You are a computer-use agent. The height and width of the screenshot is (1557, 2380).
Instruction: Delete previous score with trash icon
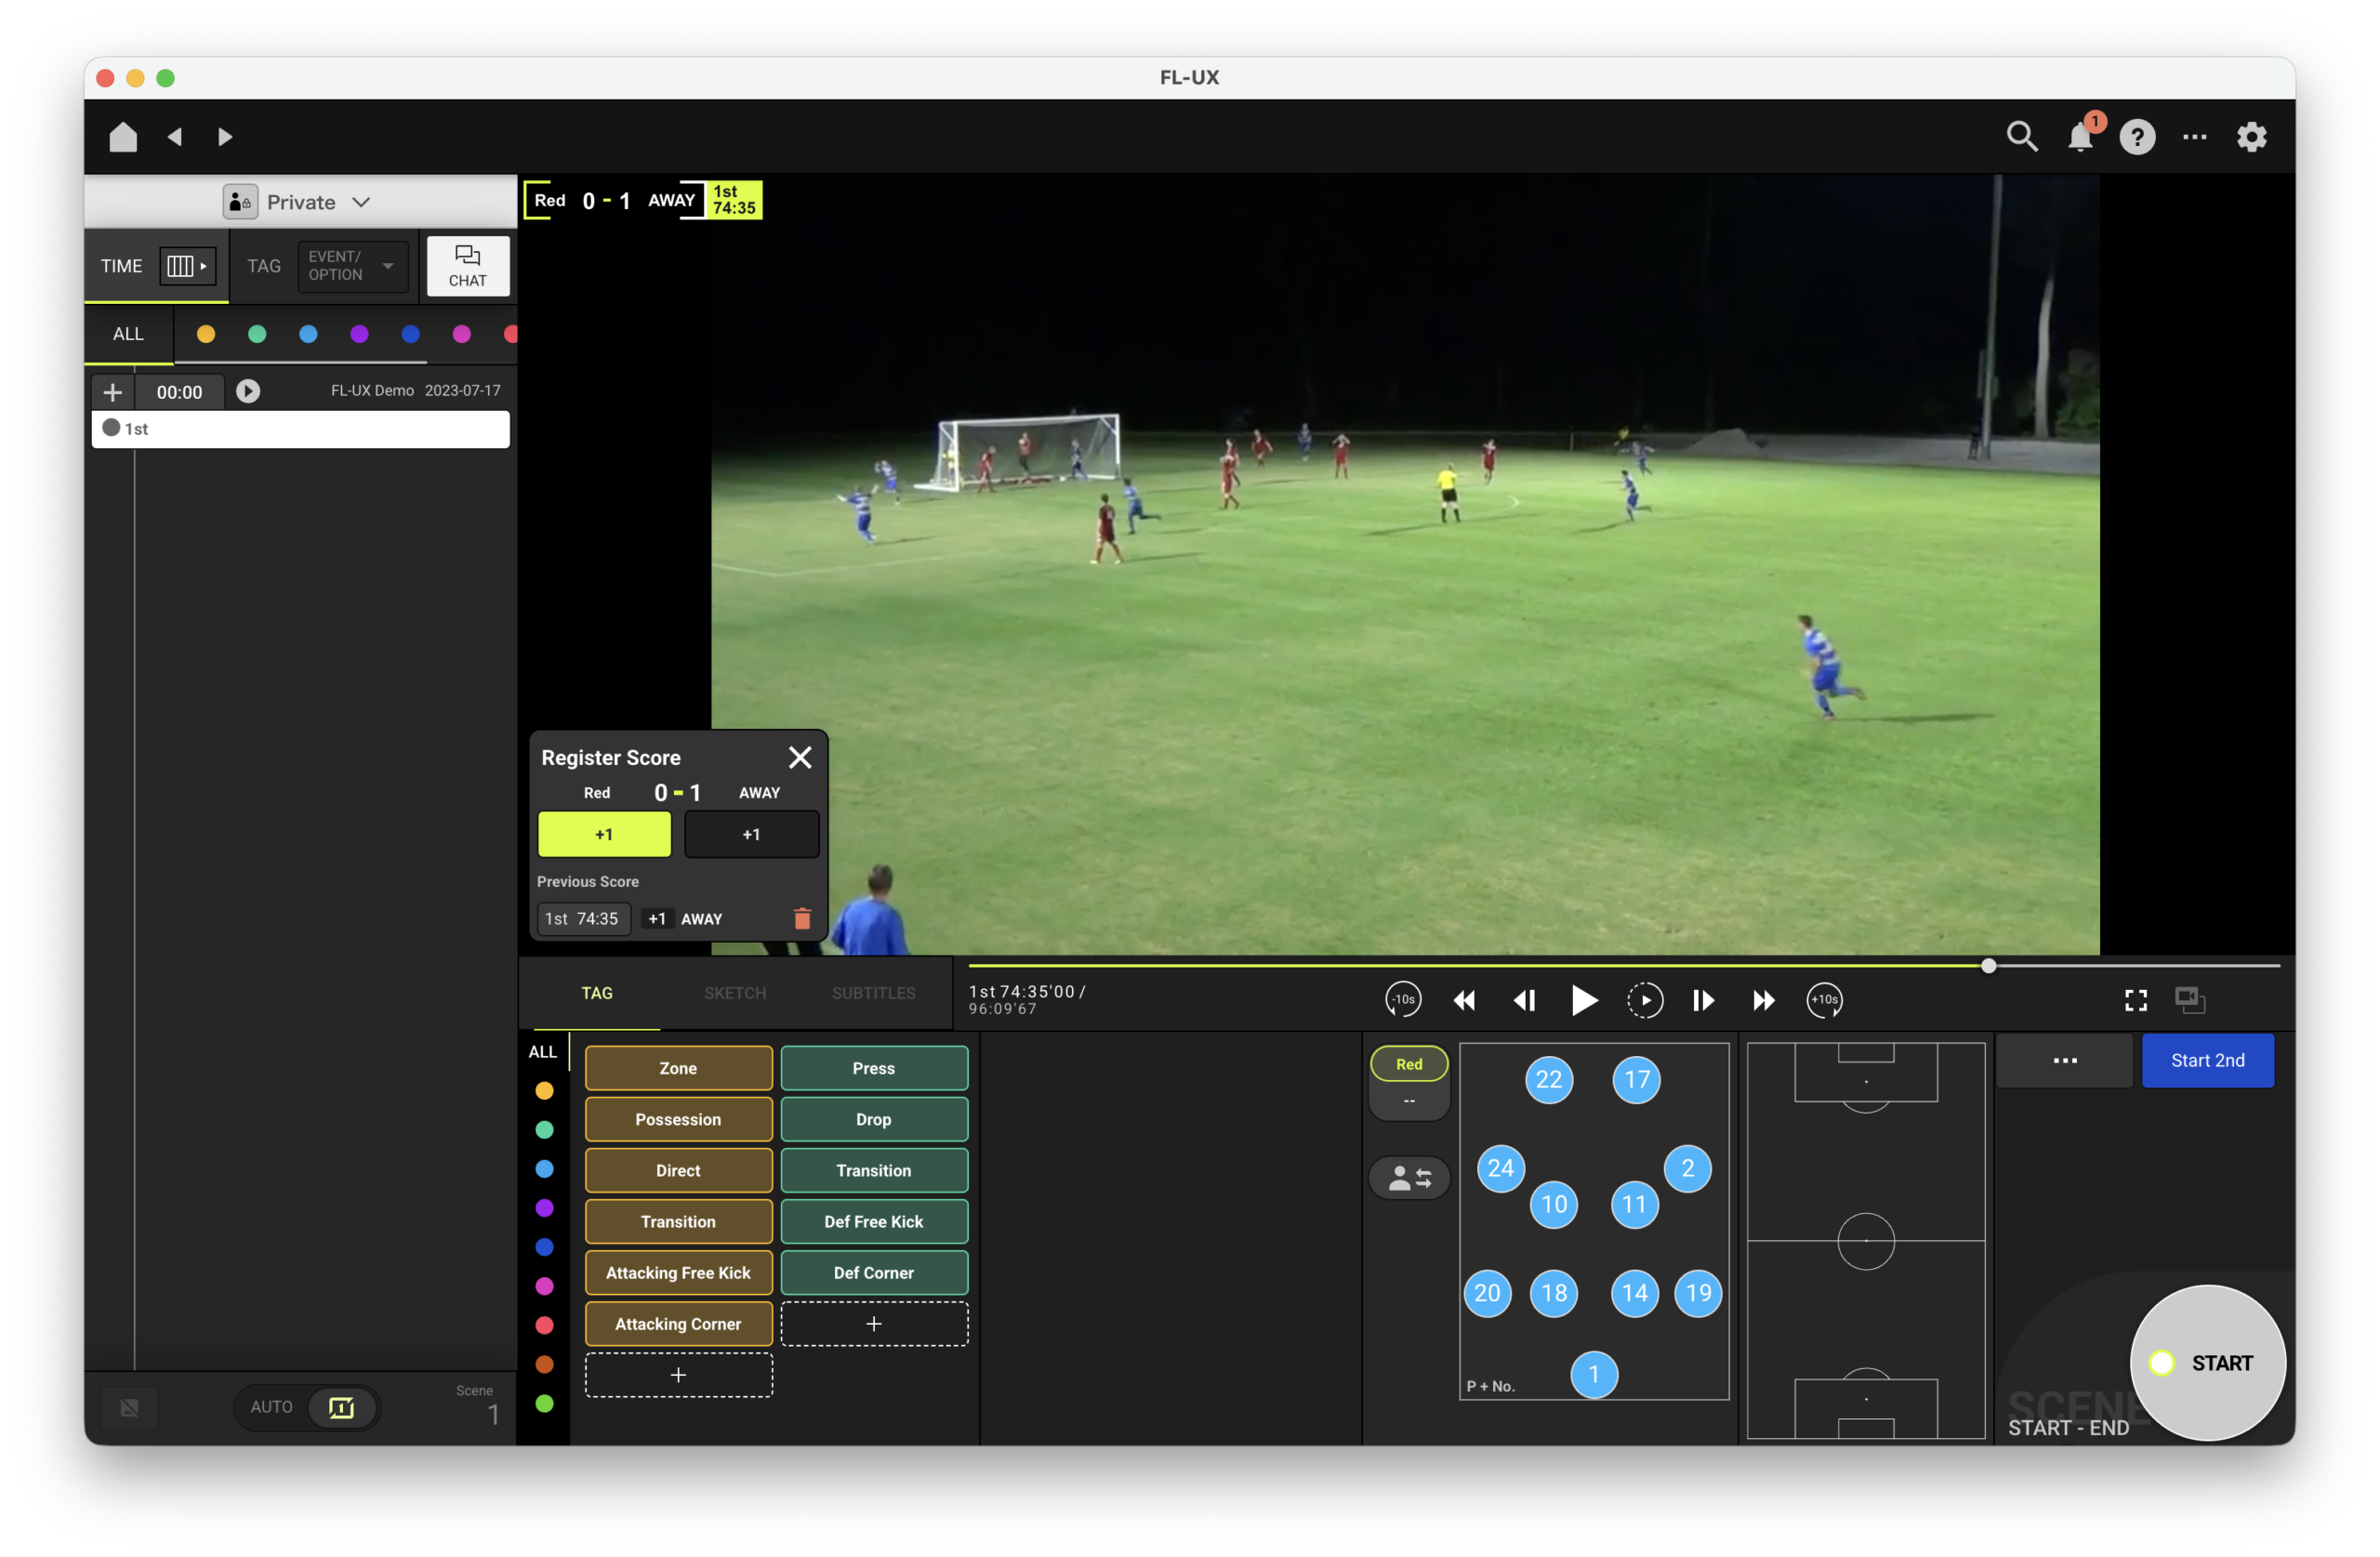click(802, 919)
